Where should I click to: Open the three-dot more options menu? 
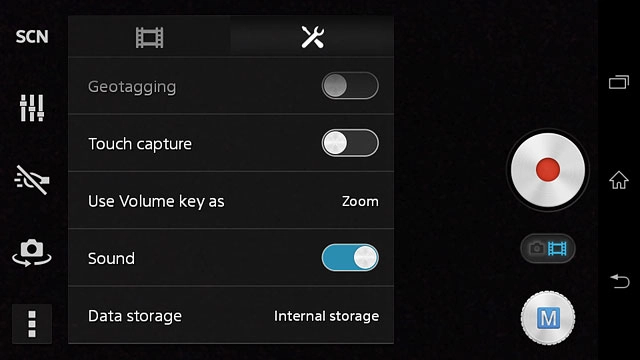pos(32,324)
